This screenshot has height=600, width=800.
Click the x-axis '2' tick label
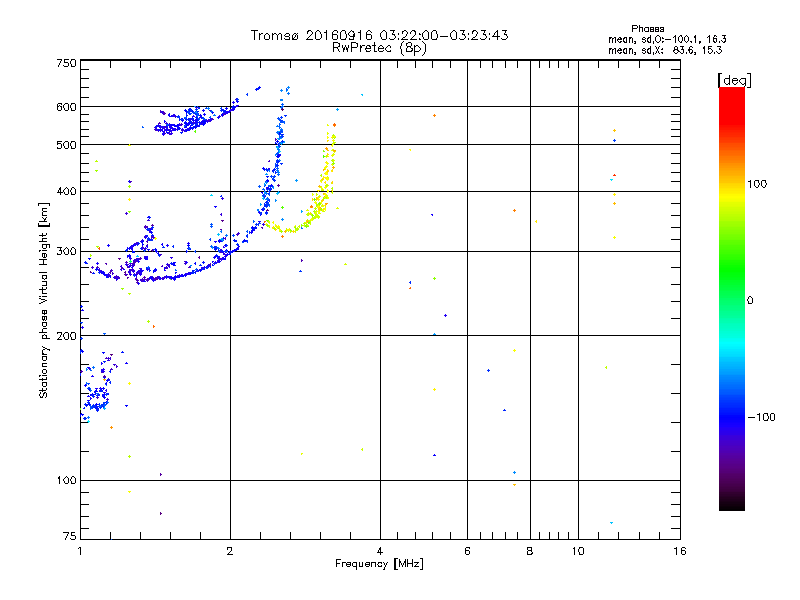click(x=230, y=551)
